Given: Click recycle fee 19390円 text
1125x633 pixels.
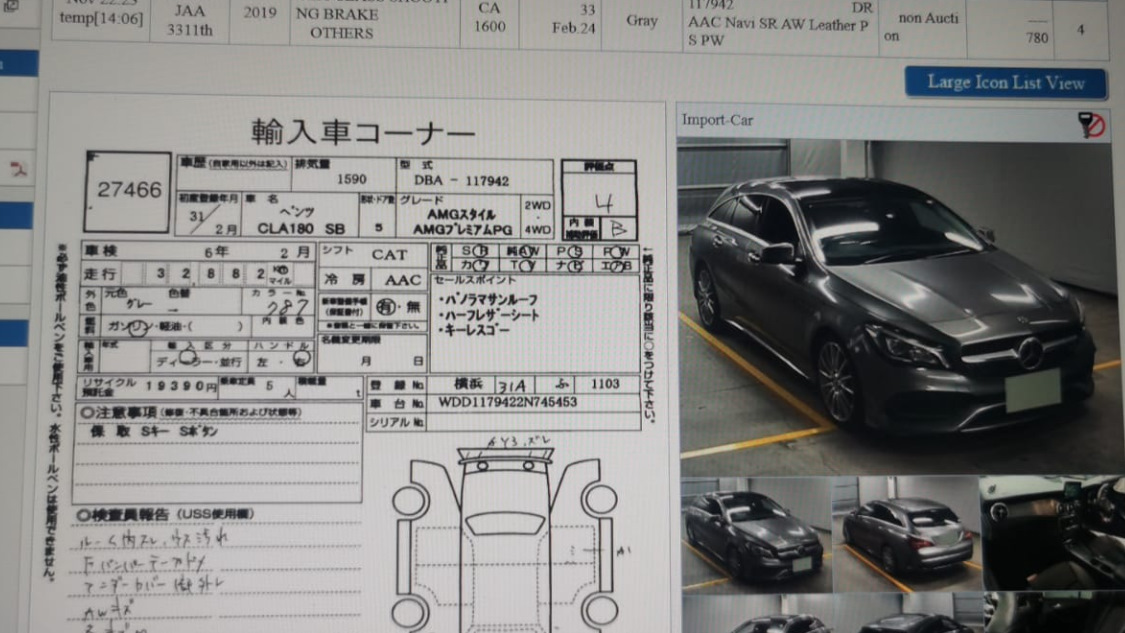Looking at the screenshot, I should click(x=181, y=386).
